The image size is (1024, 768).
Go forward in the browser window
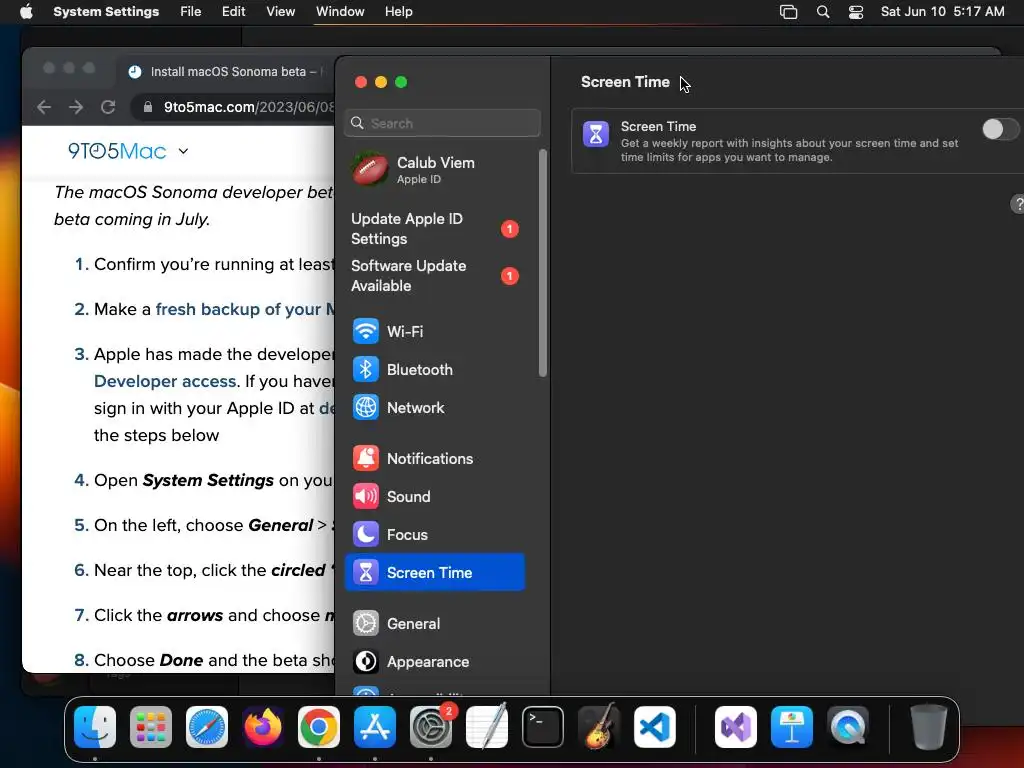(76, 107)
